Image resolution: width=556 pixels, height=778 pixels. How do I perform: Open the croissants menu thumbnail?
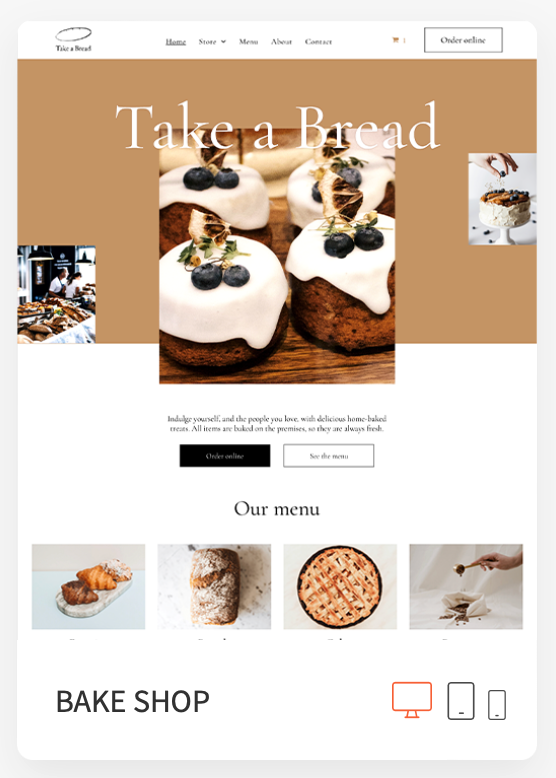(x=88, y=586)
